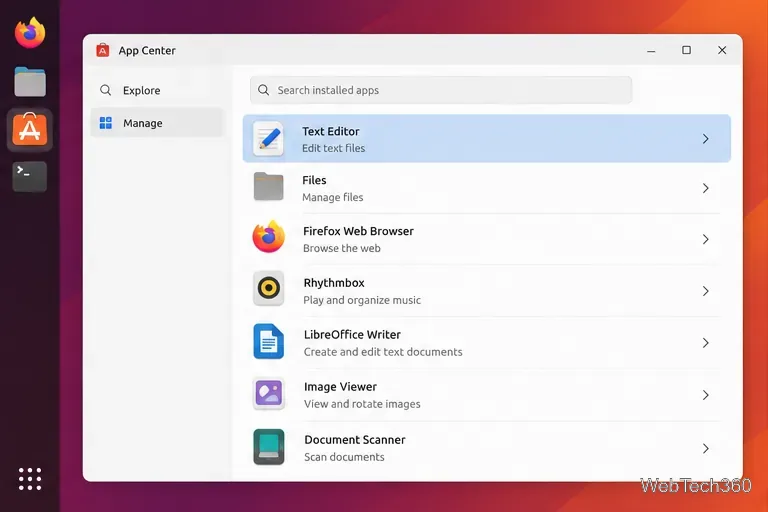This screenshot has height=512, width=768.
Task: Click the Document Scanner icon
Action: tap(268, 447)
